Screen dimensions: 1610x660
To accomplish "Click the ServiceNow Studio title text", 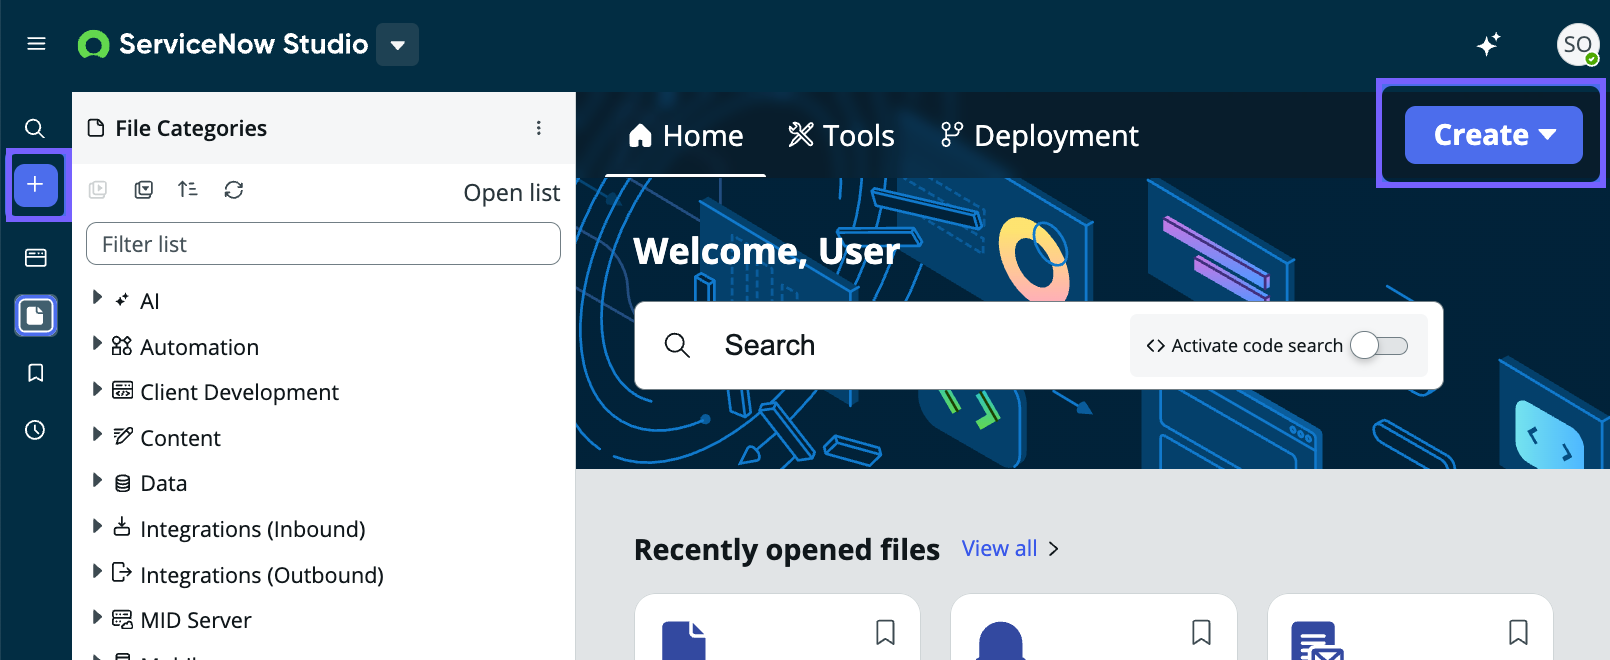I will [x=243, y=44].
